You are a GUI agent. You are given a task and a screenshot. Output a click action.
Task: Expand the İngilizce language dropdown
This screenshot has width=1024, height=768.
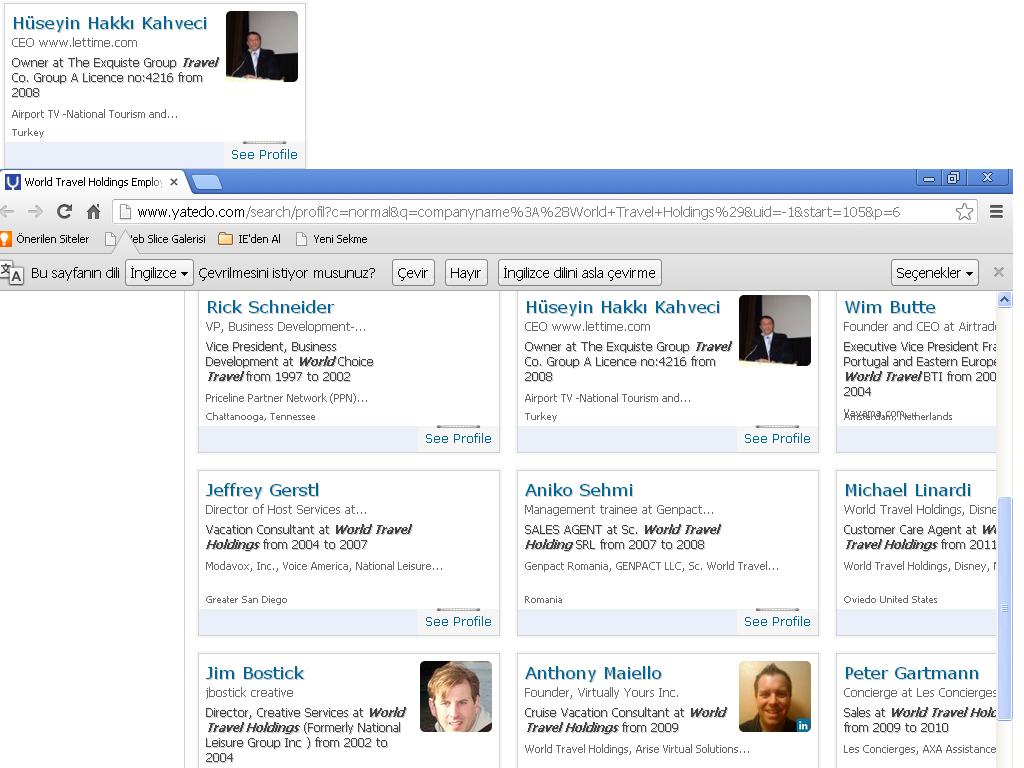(x=159, y=273)
